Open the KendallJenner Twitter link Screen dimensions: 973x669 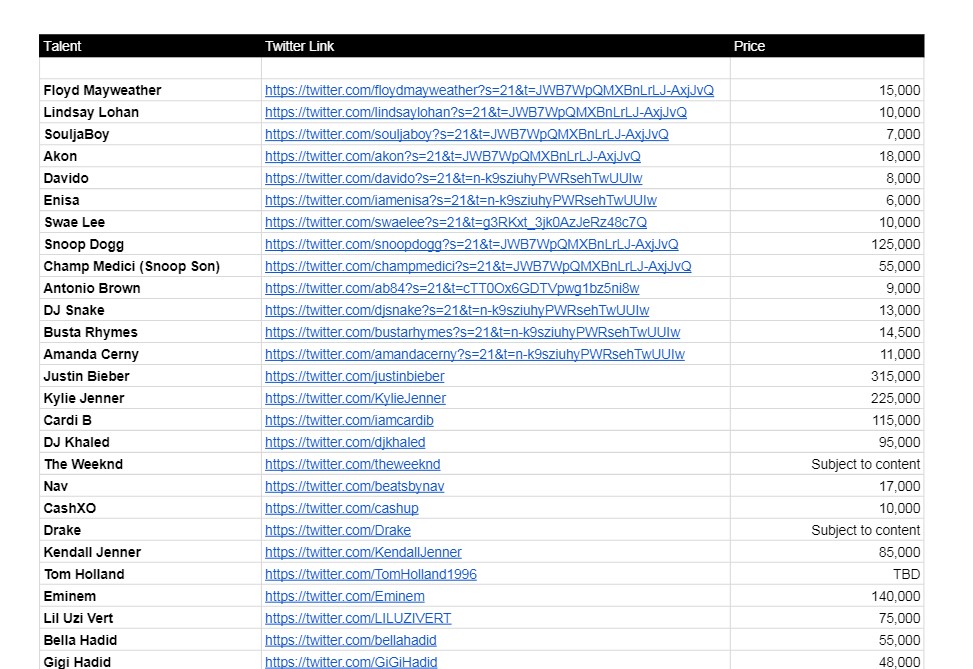pos(363,553)
